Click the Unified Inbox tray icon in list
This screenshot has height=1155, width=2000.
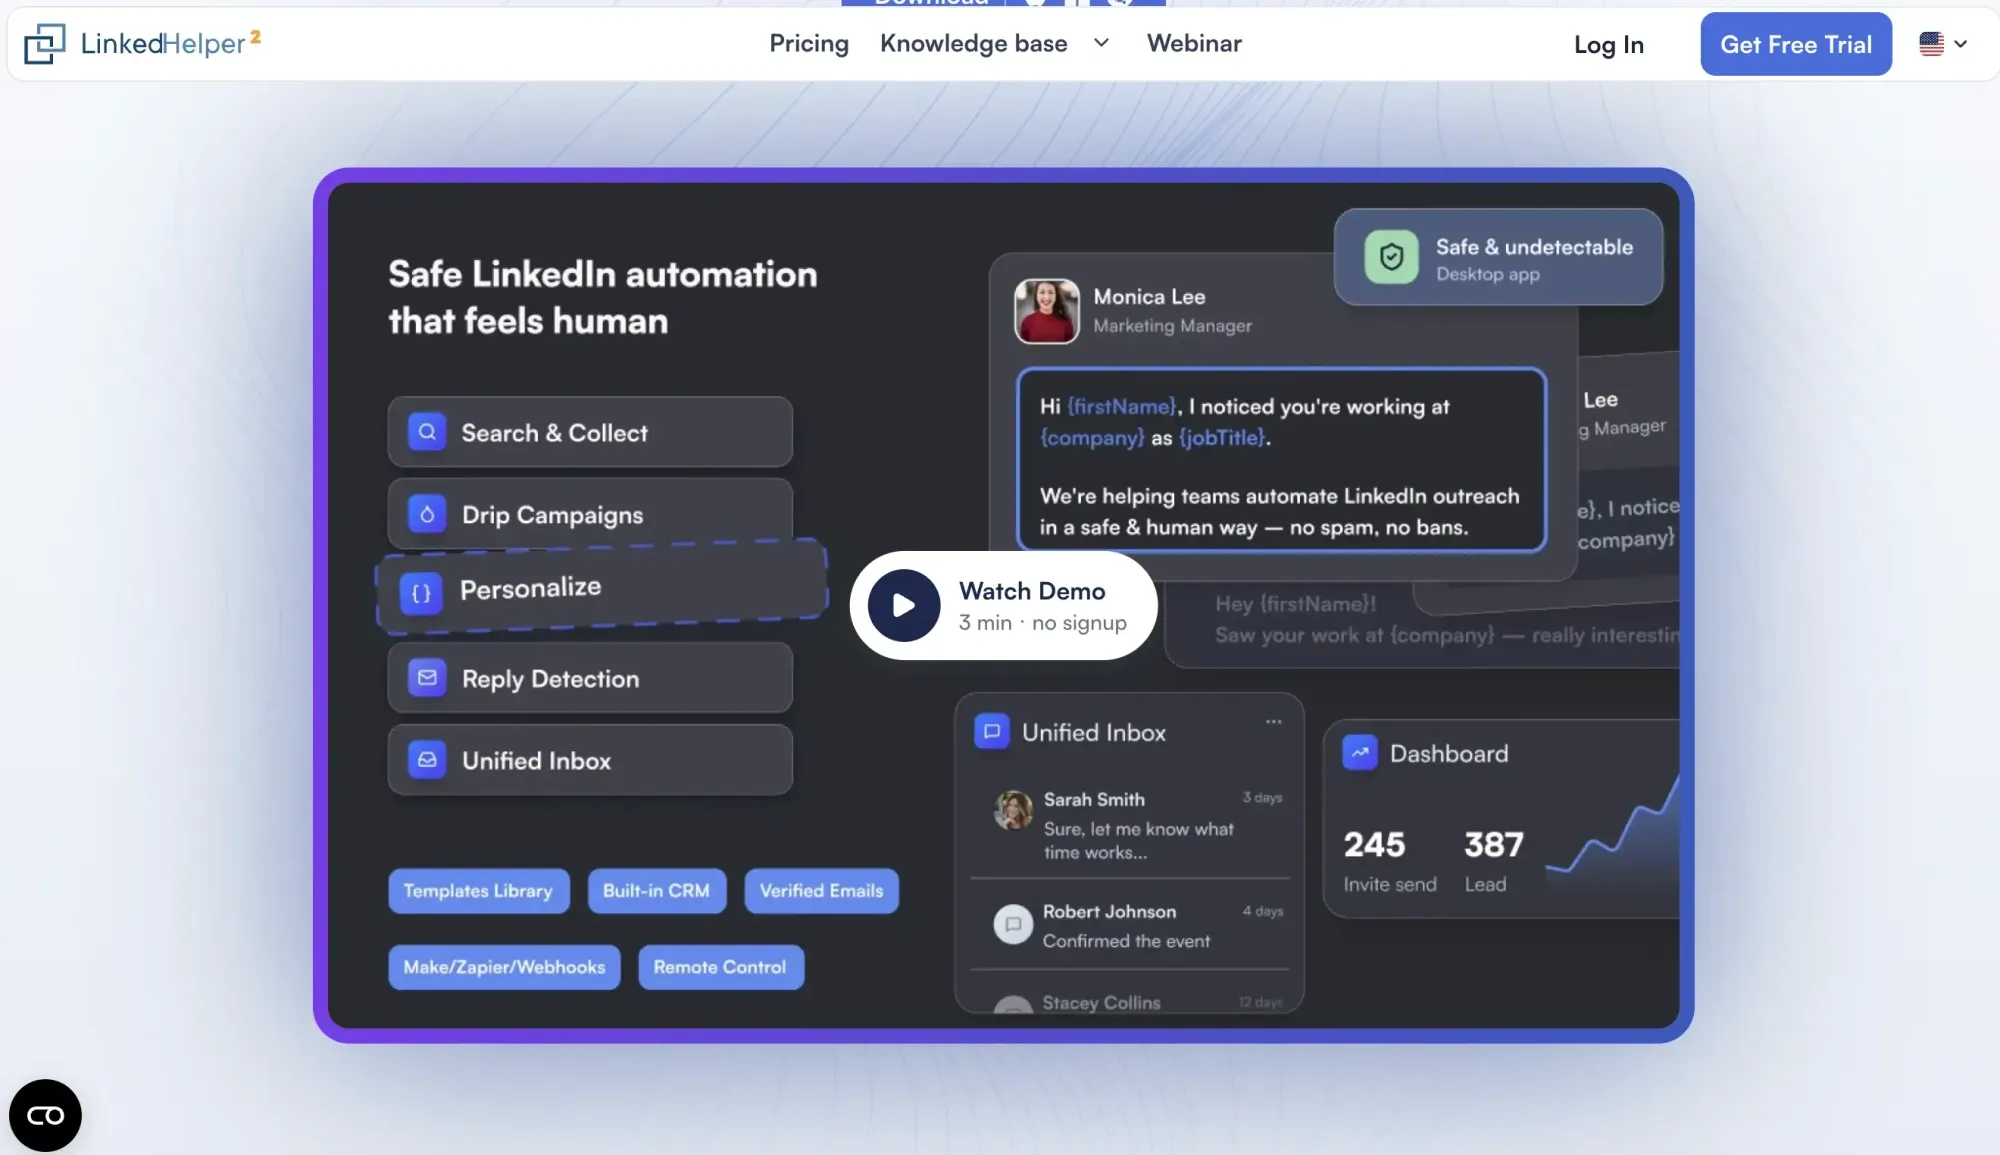(427, 760)
